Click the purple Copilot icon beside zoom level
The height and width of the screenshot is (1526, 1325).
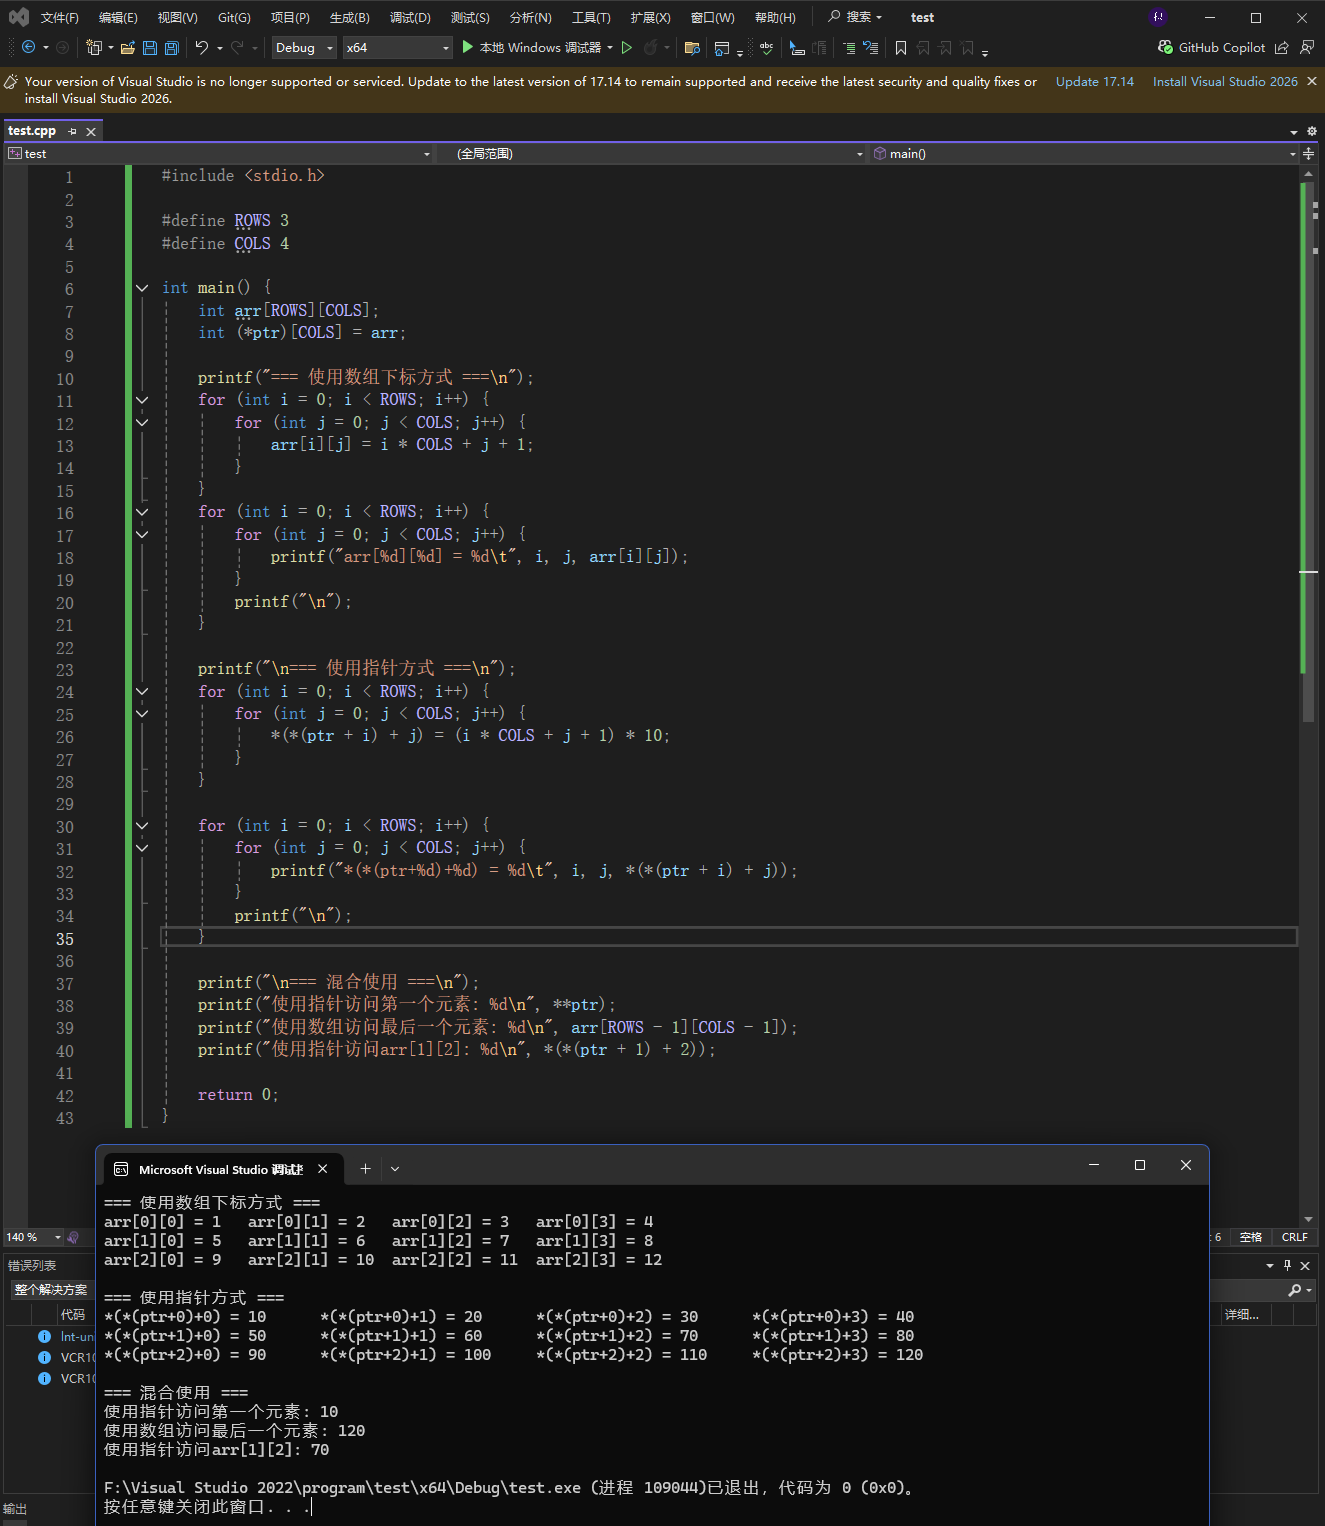(73, 1237)
